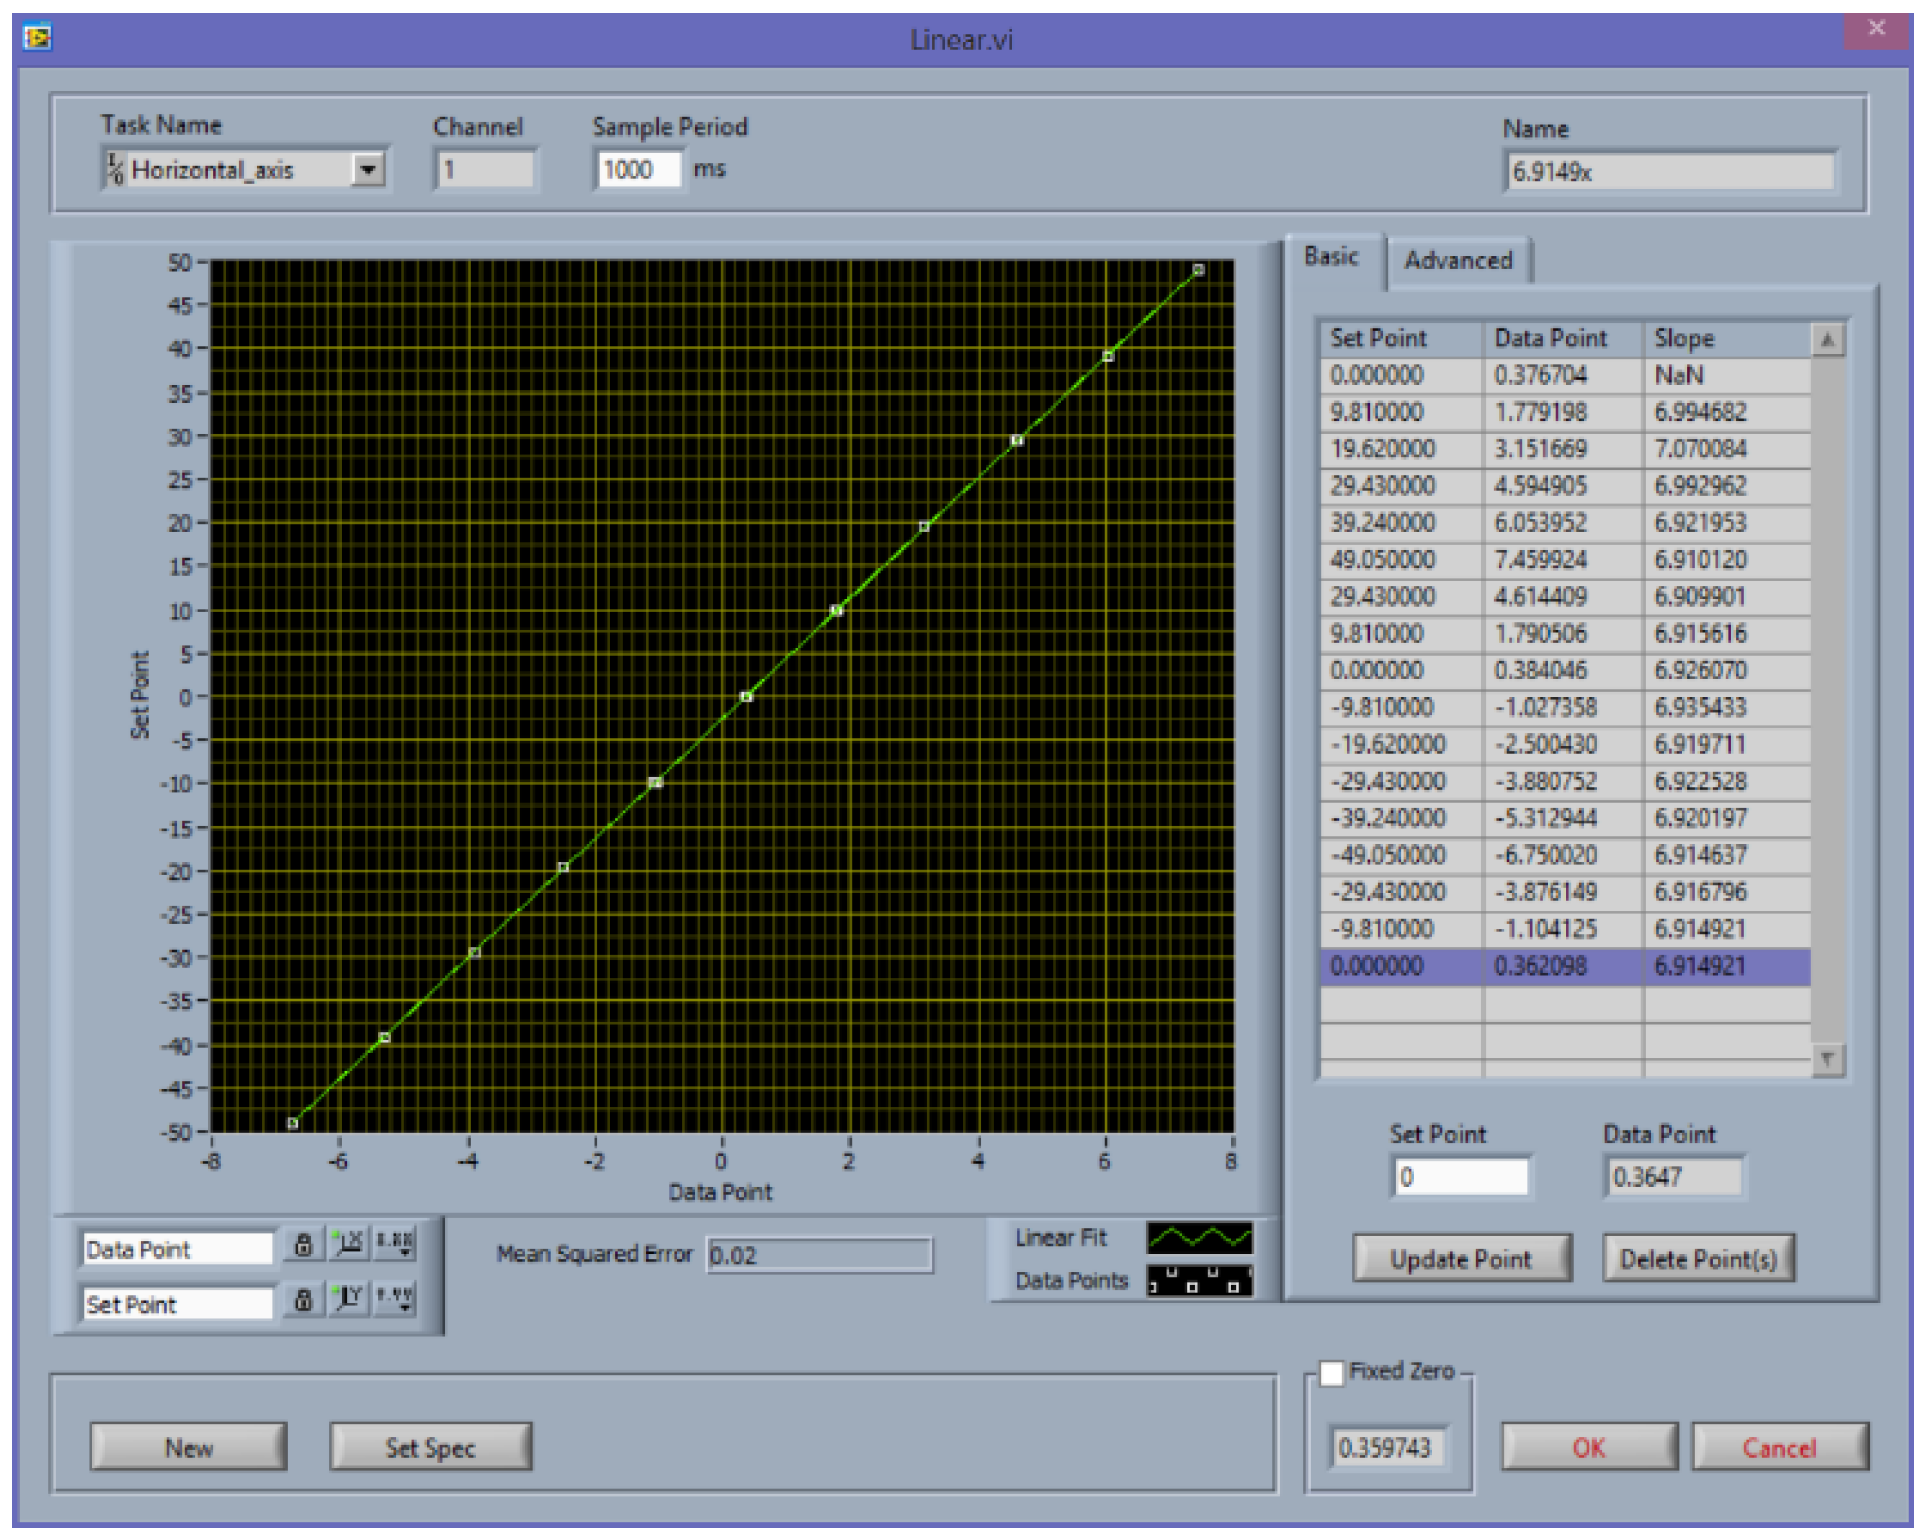Open Task Name dropdown arrow
The width and height of the screenshot is (1926, 1539).
coord(368,170)
